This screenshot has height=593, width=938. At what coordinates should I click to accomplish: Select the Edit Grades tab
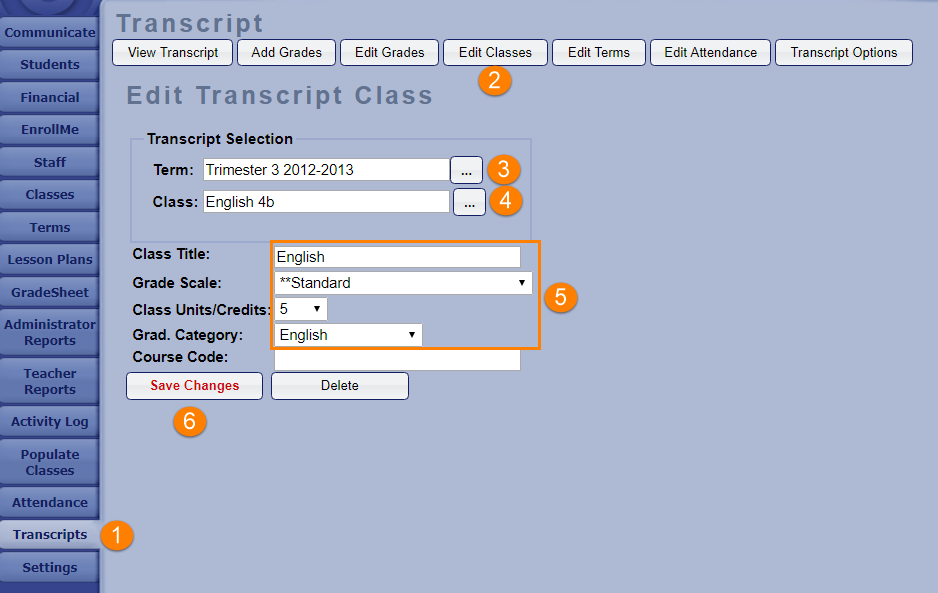click(x=389, y=52)
